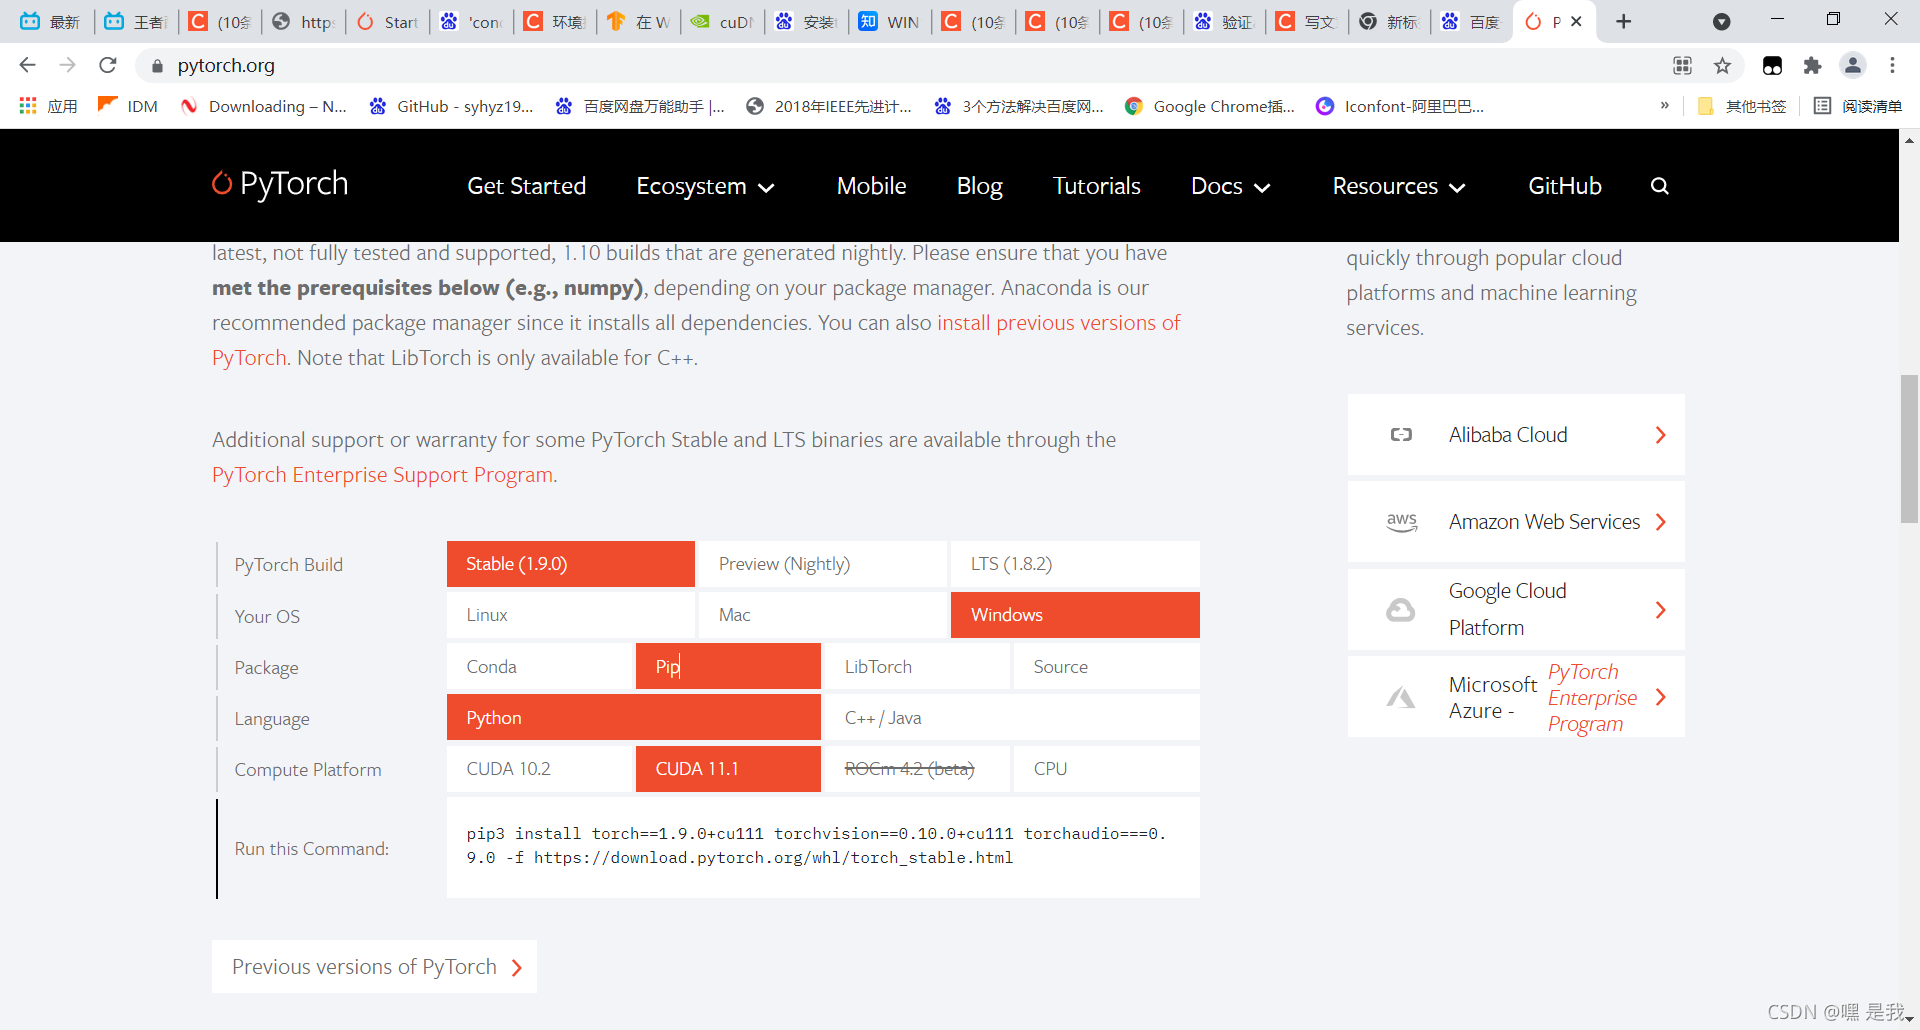Image resolution: width=1920 pixels, height=1030 pixels.
Task: Open the Blog page
Action: coord(979,186)
